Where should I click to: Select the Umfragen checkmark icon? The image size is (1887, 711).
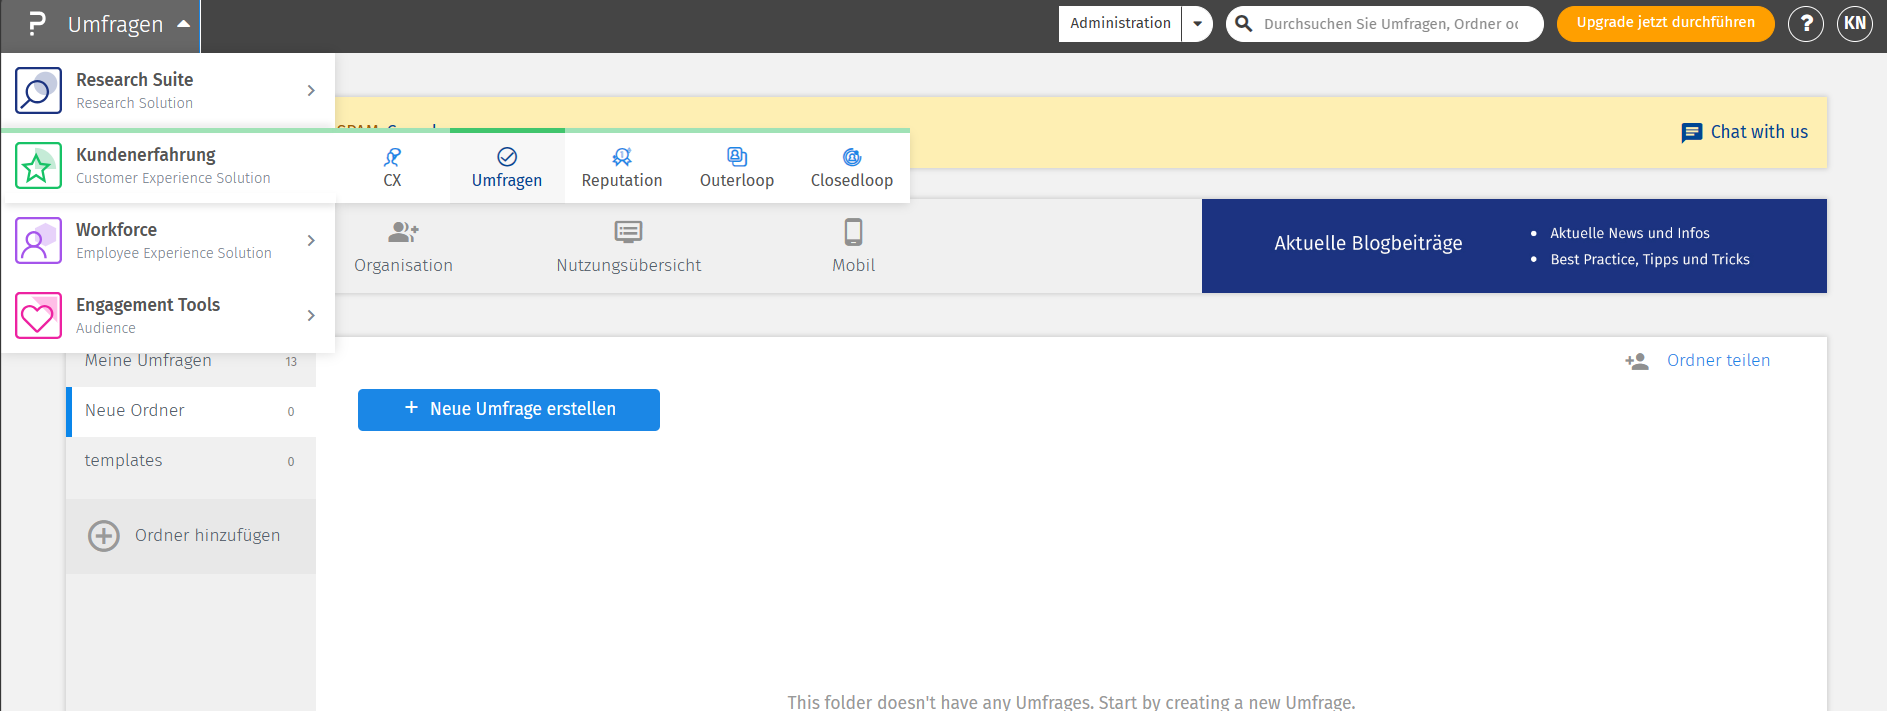click(507, 157)
